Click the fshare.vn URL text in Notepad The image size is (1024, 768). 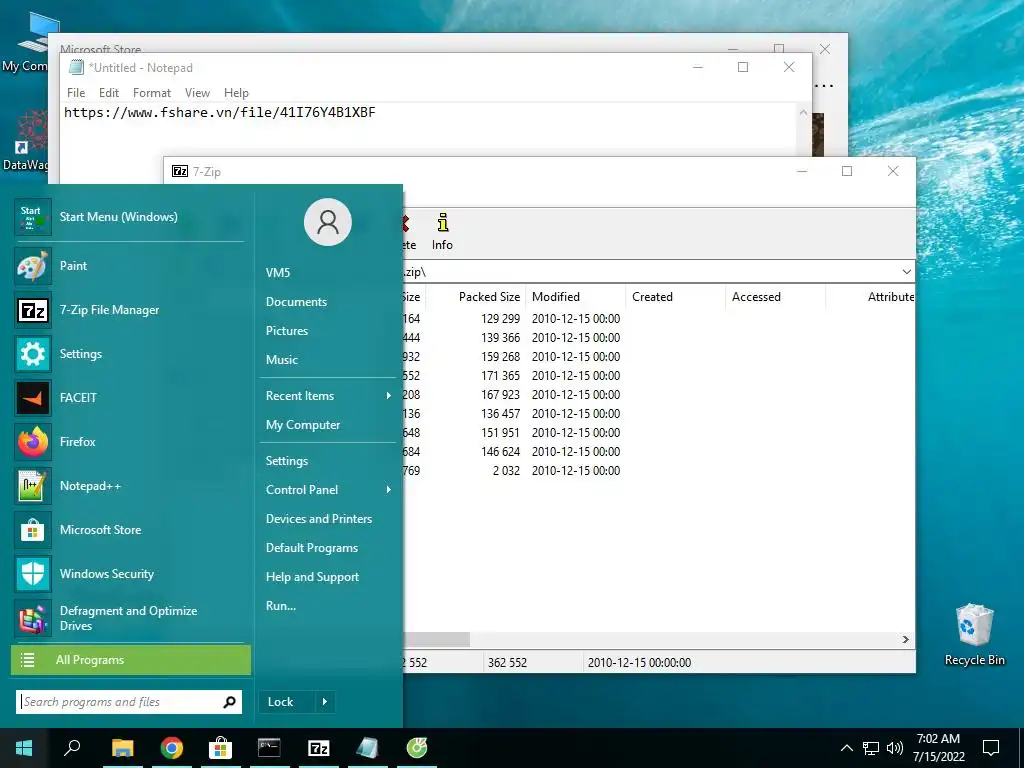point(219,112)
